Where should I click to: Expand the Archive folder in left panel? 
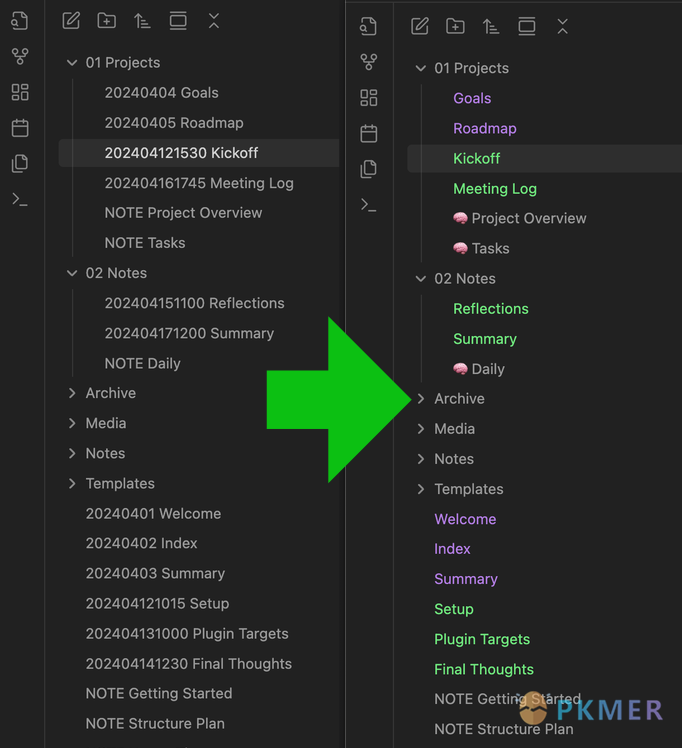(72, 393)
